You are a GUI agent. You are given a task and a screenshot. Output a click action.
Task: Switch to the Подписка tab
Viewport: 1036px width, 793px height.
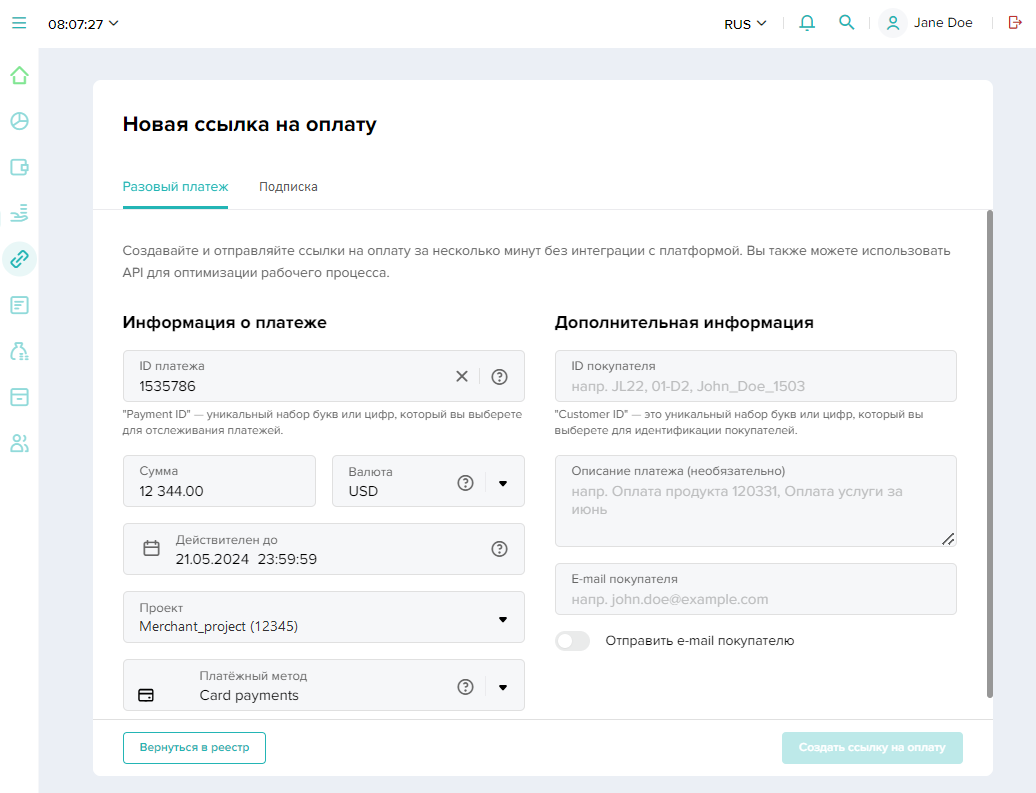tap(288, 187)
